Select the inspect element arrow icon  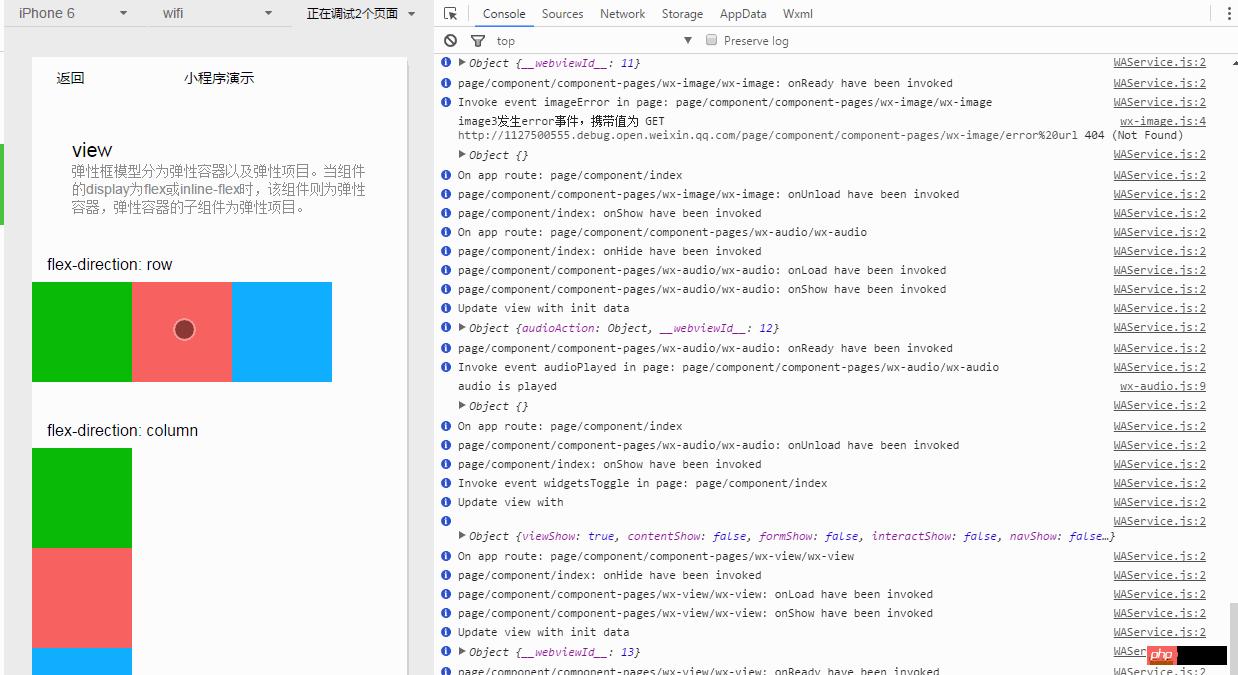pyautogui.click(x=449, y=13)
